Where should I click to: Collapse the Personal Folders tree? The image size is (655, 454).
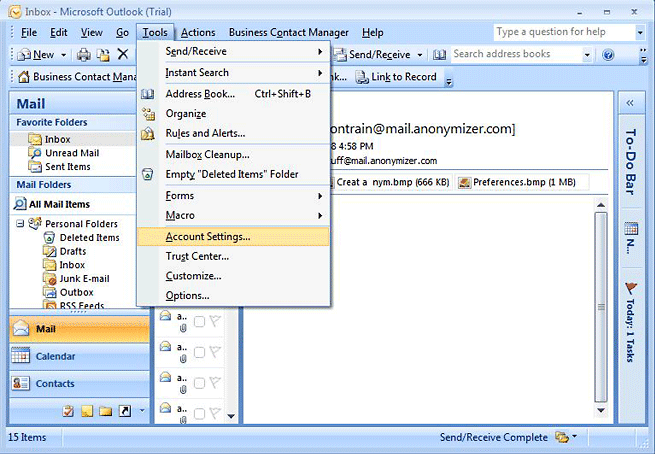[x=21, y=224]
